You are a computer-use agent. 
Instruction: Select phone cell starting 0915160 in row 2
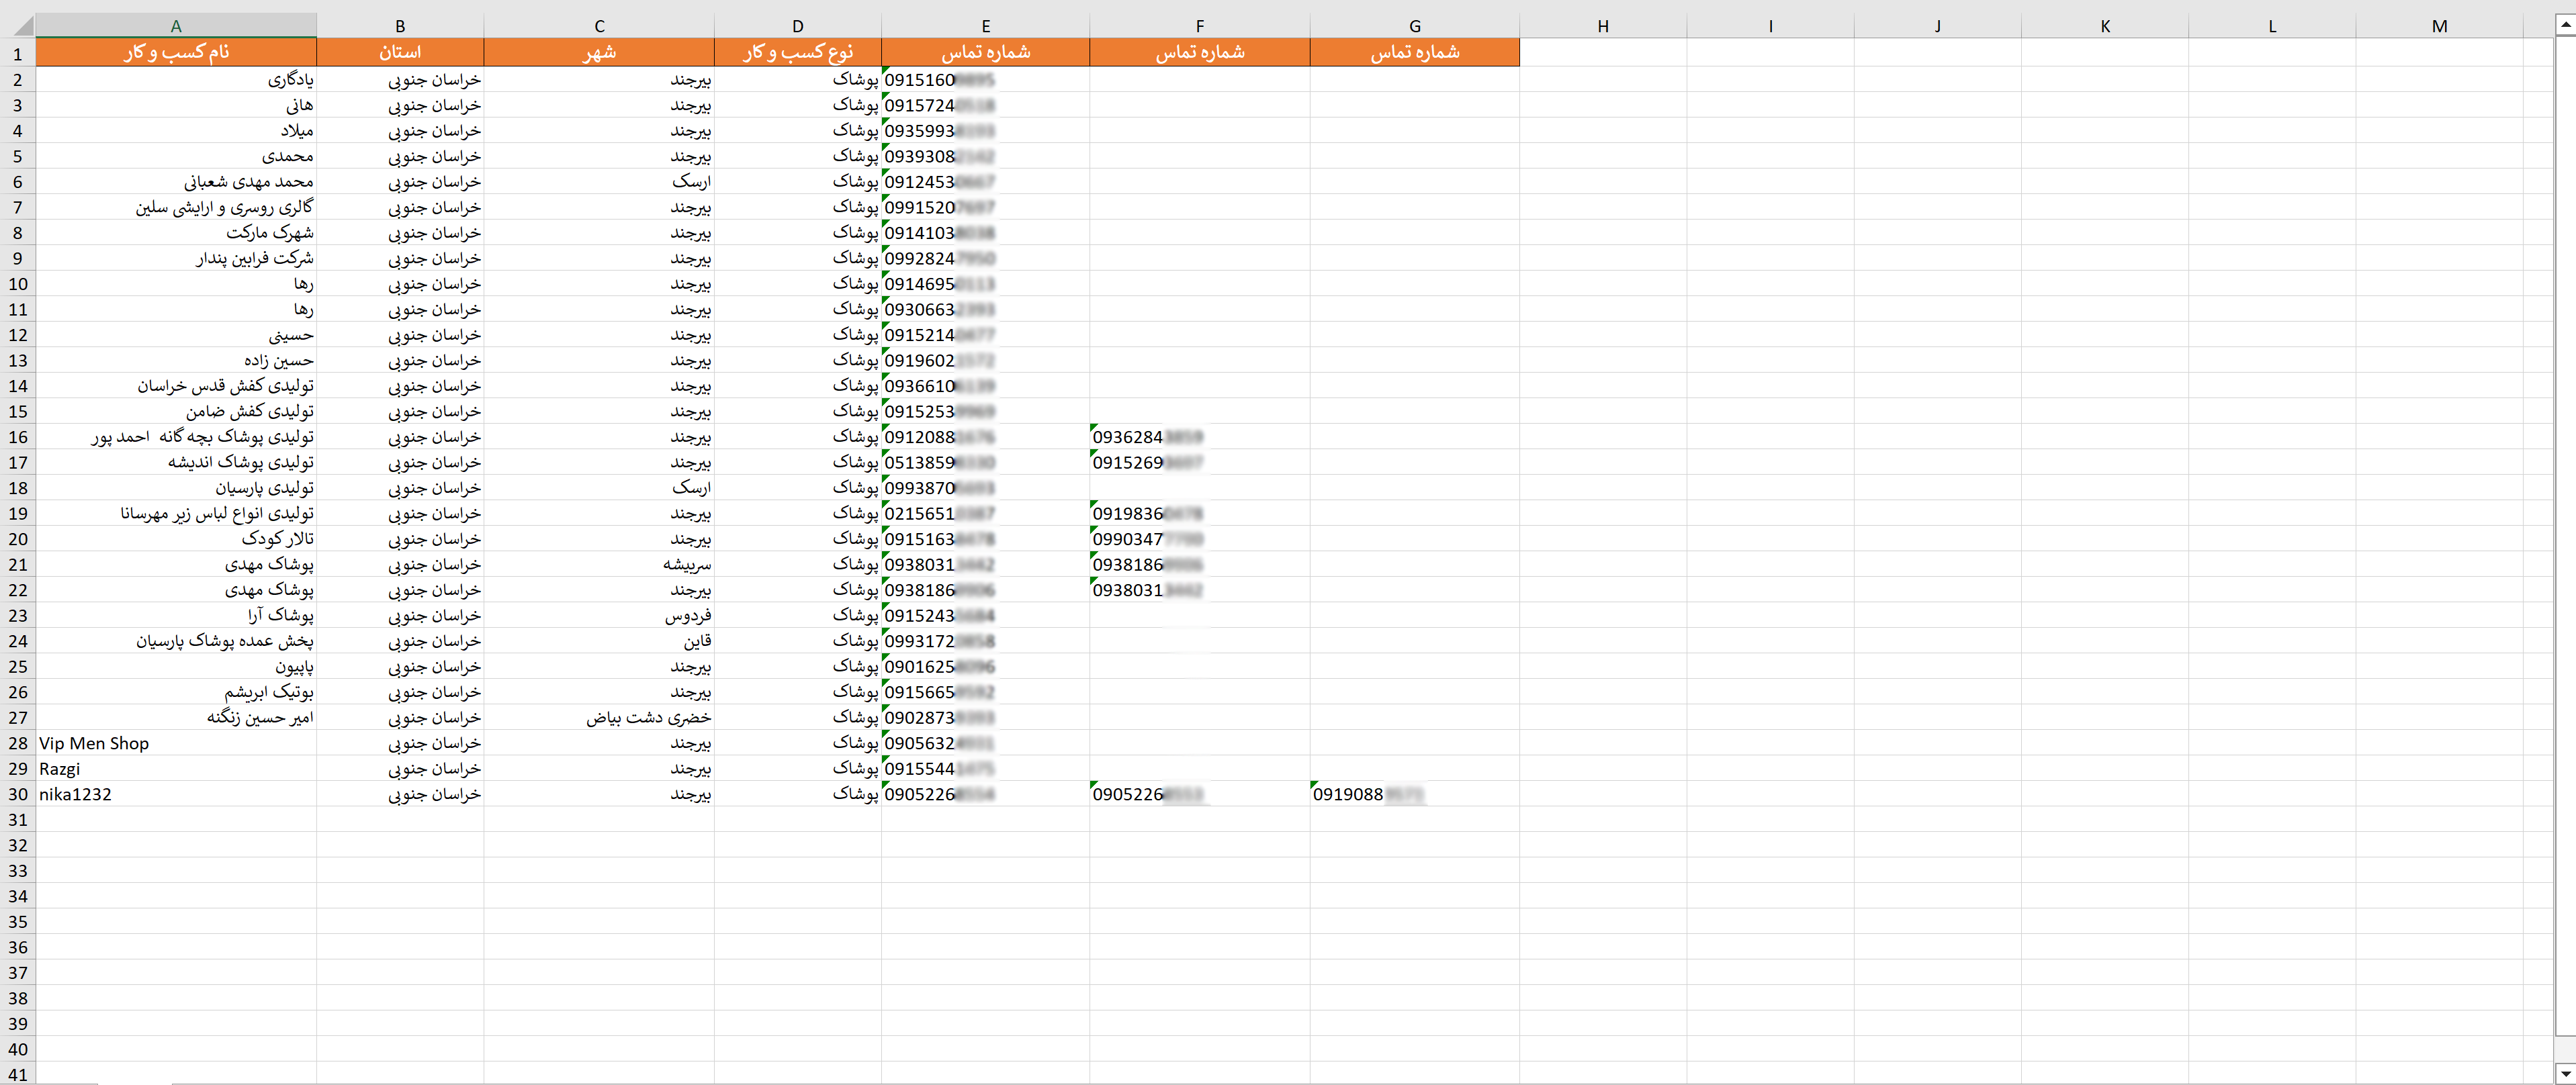[986, 80]
